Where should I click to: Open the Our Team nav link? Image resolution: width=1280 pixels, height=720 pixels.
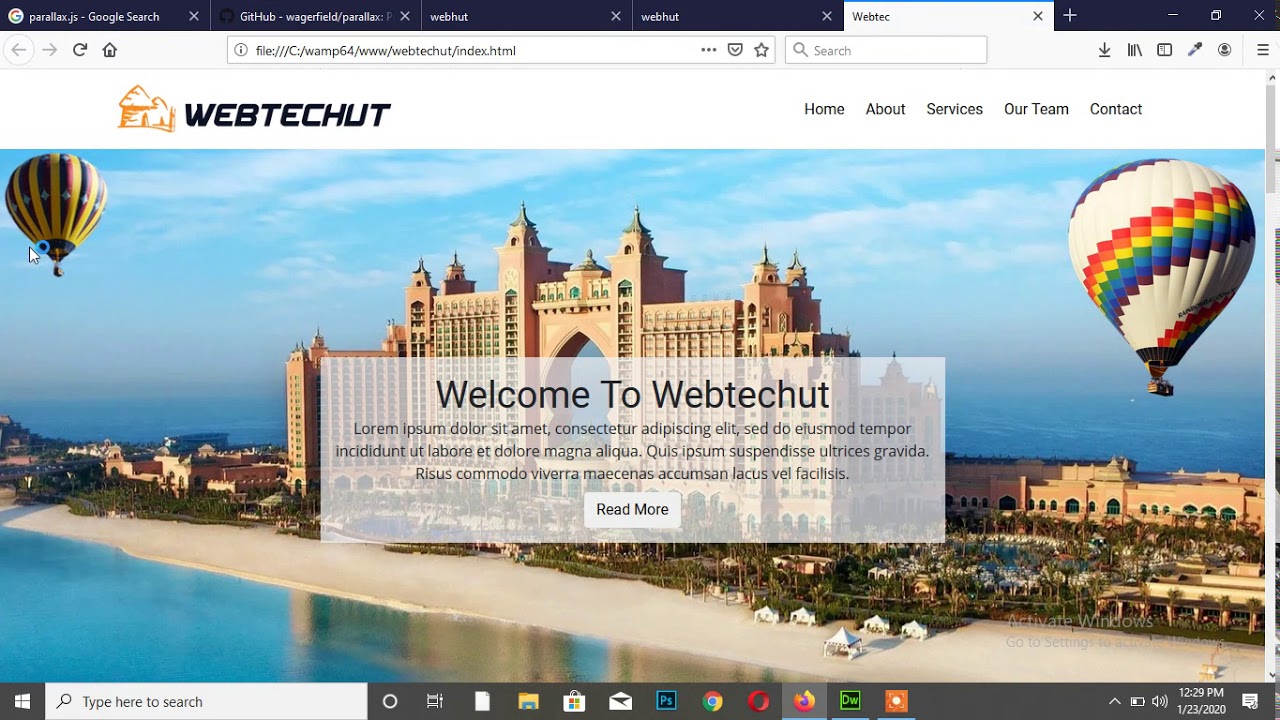tap(1036, 109)
